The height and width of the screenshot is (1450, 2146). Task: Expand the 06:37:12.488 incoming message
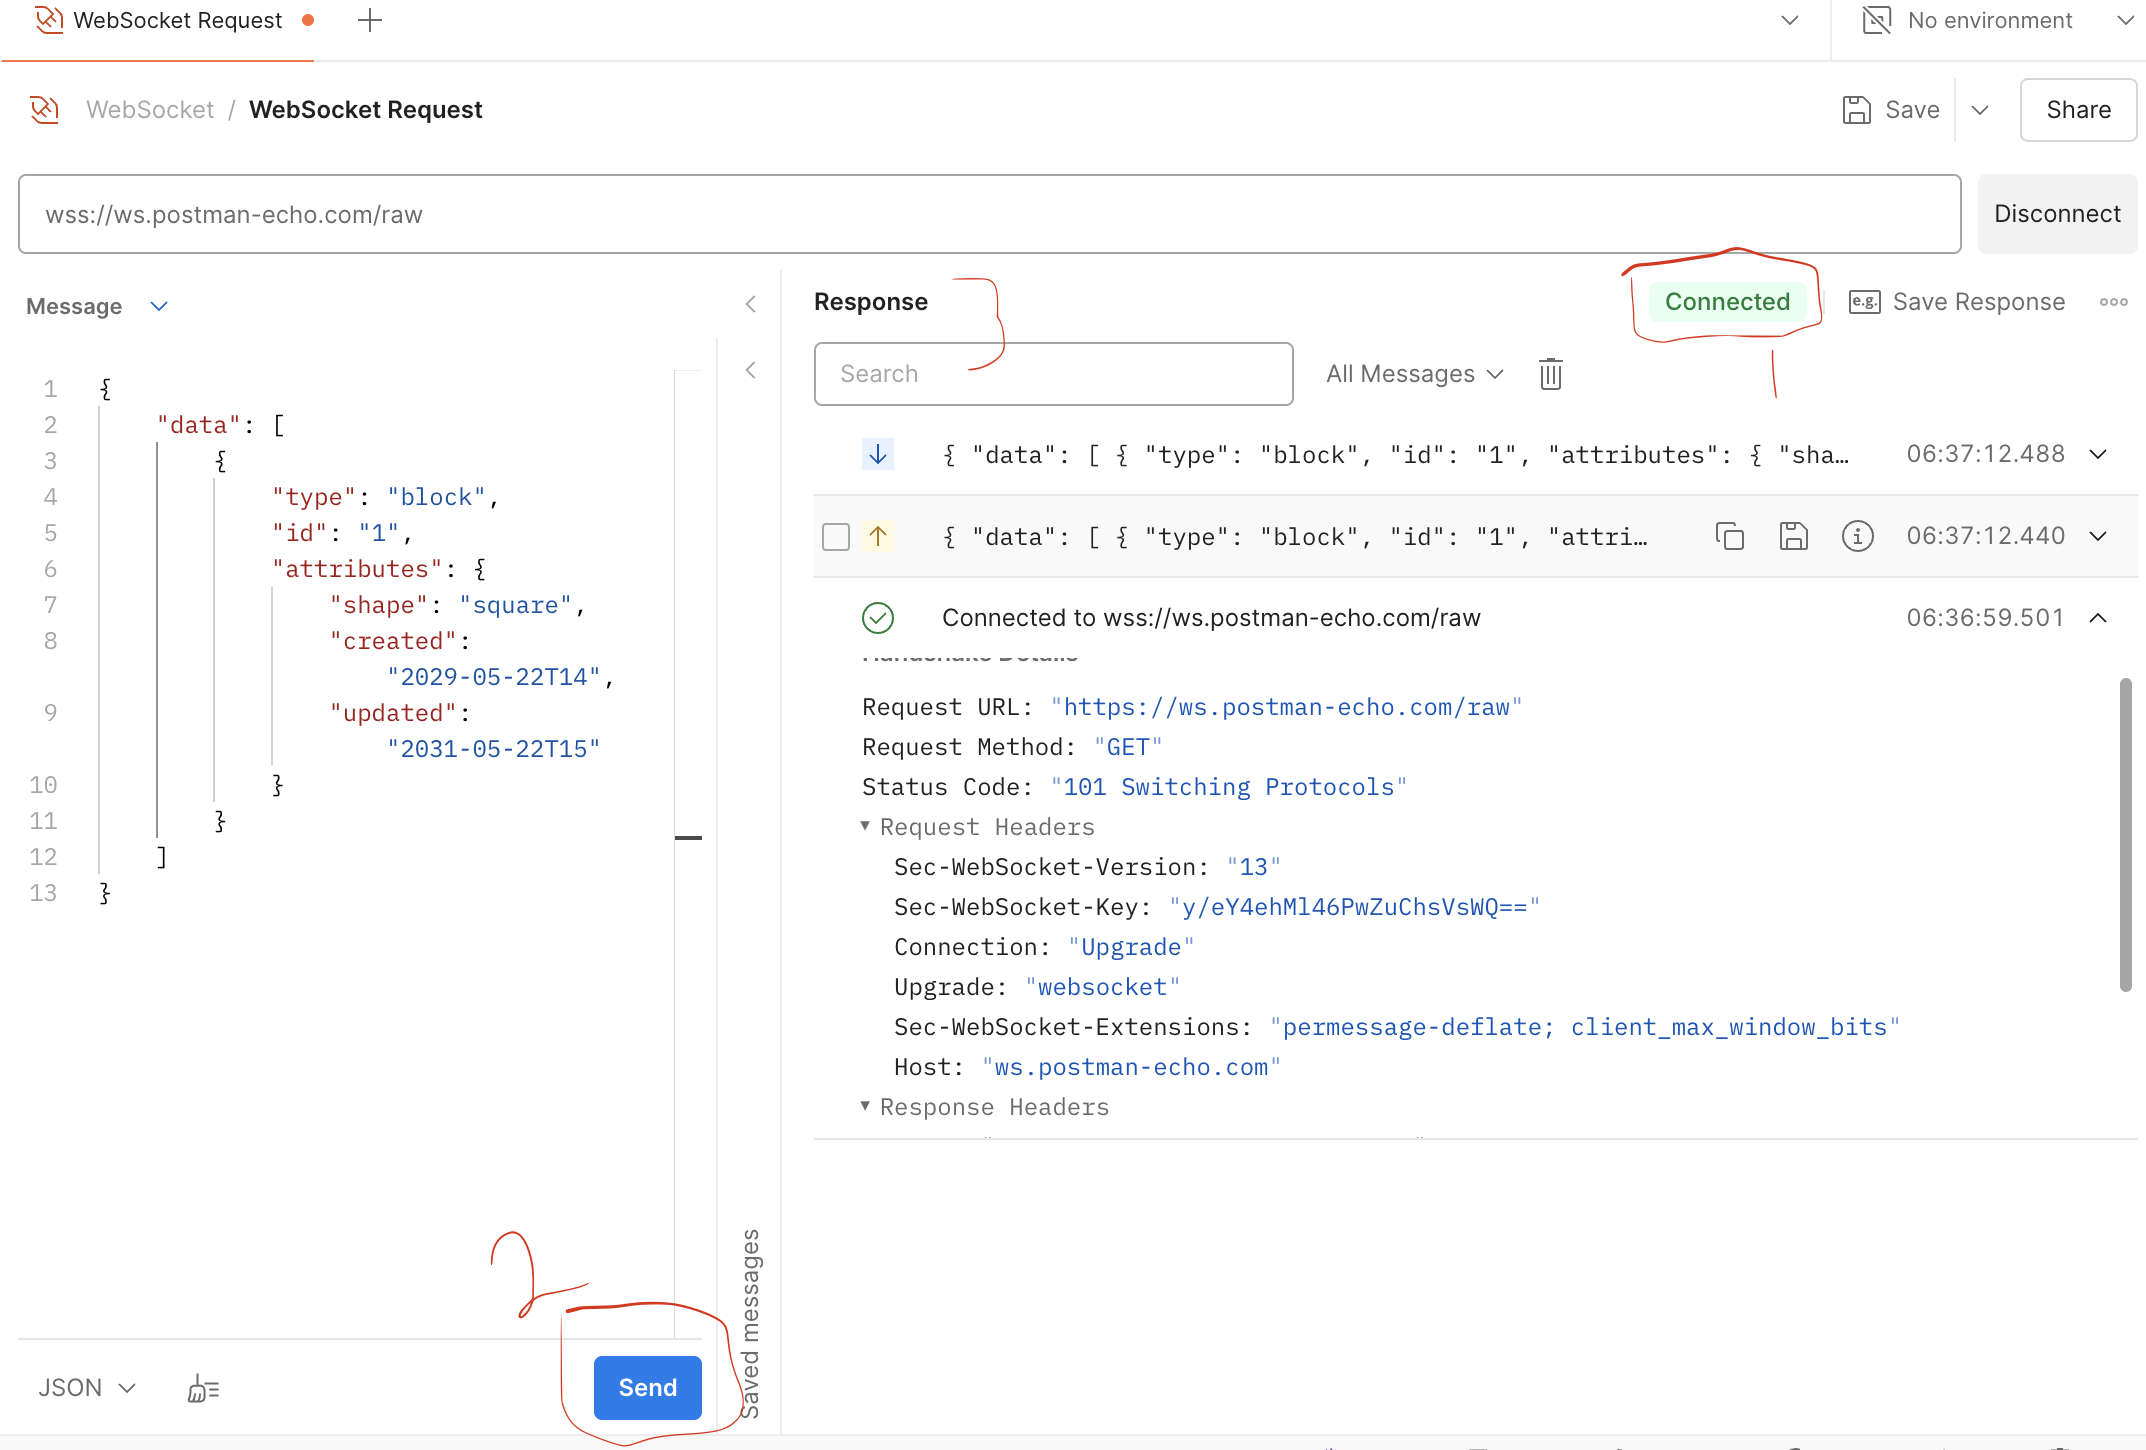2098,454
